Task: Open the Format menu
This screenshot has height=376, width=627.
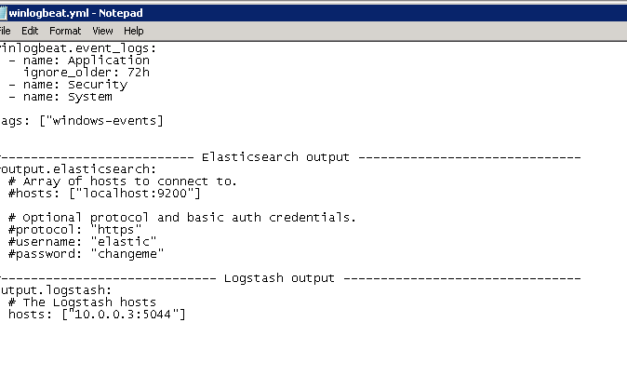Action: tap(65, 31)
